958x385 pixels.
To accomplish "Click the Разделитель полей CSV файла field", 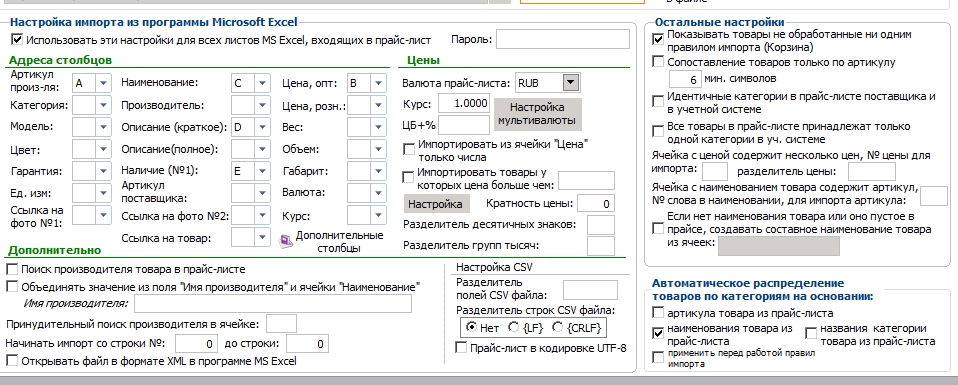I will pyautogui.click(x=590, y=290).
